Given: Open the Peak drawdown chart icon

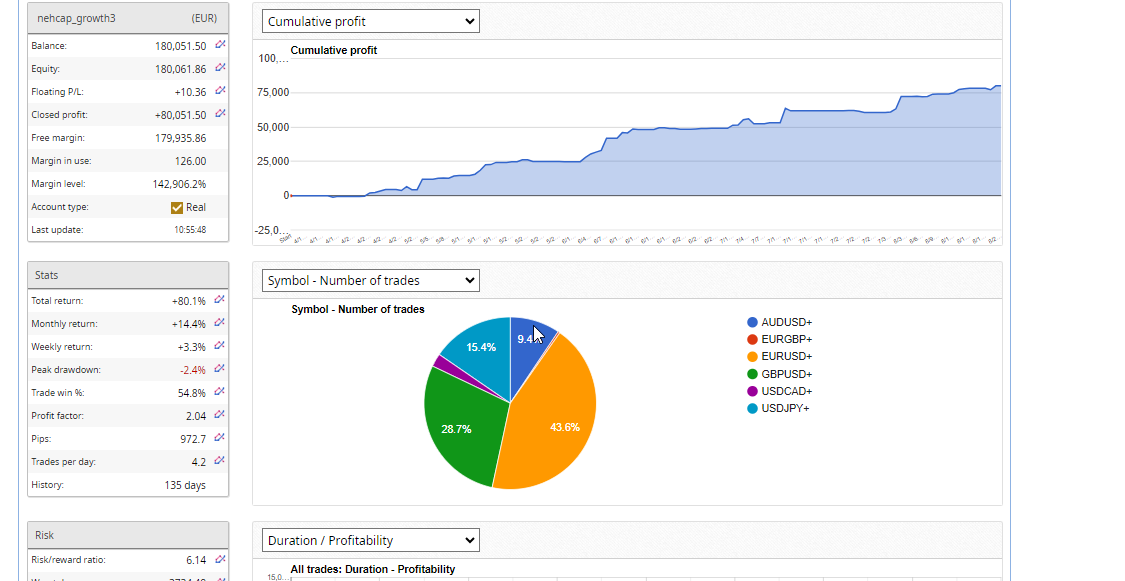Looking at the screenshot, I should (220, 369).
